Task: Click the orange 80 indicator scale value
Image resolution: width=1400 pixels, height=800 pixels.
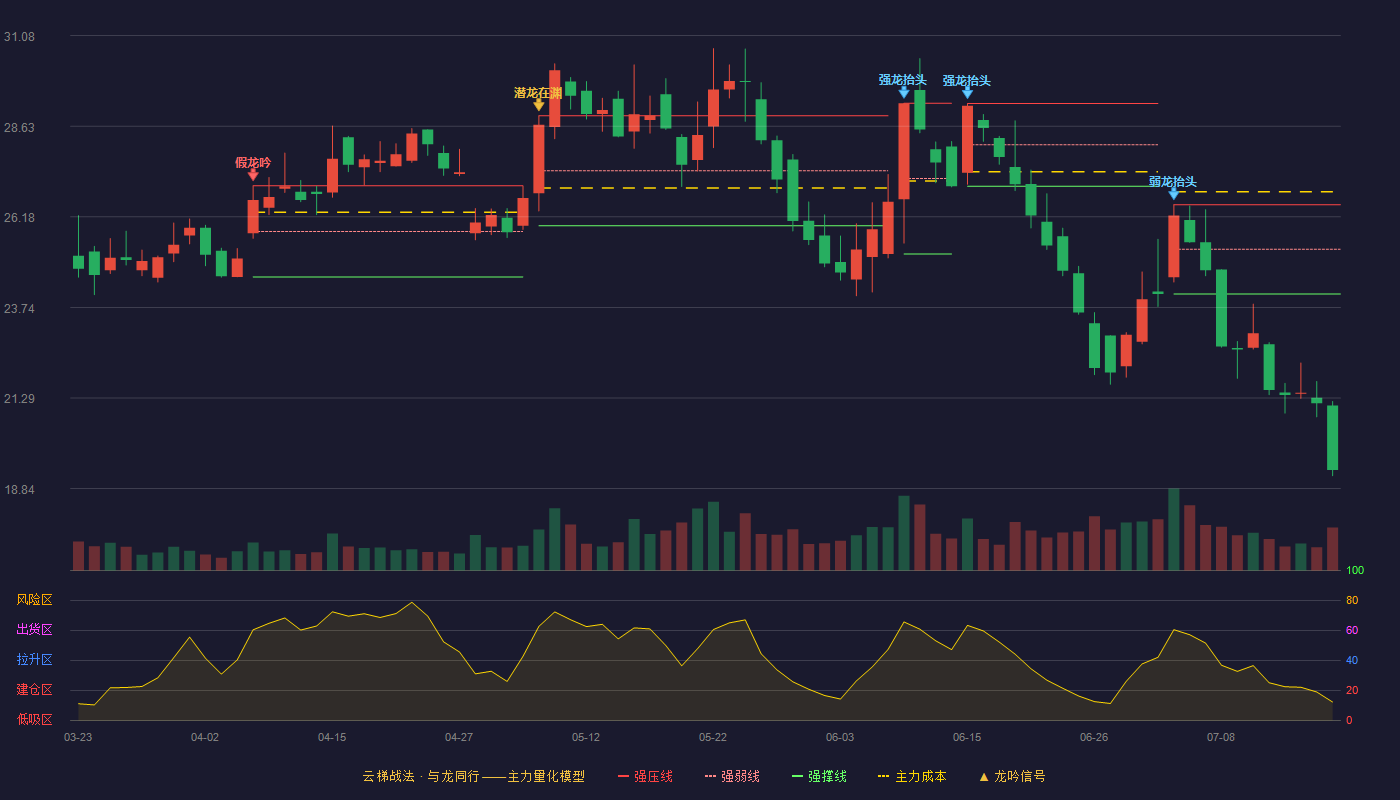Action: 1352,600
